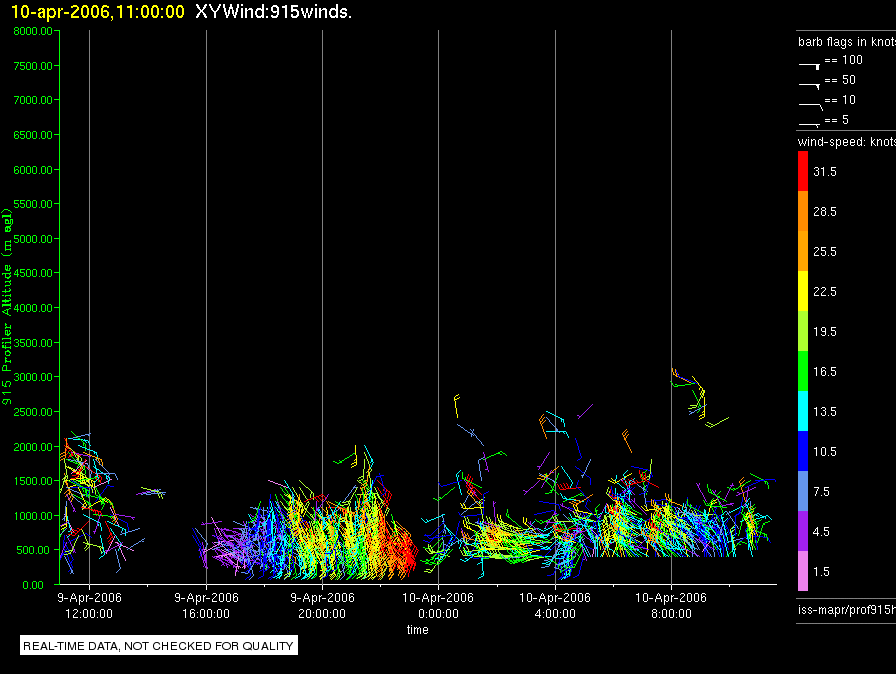The width and height of the screenshot is (896, 674).
Task: Click the '915 Profiler Altitude (m agl)' axis label
Action: click(7, 307)
